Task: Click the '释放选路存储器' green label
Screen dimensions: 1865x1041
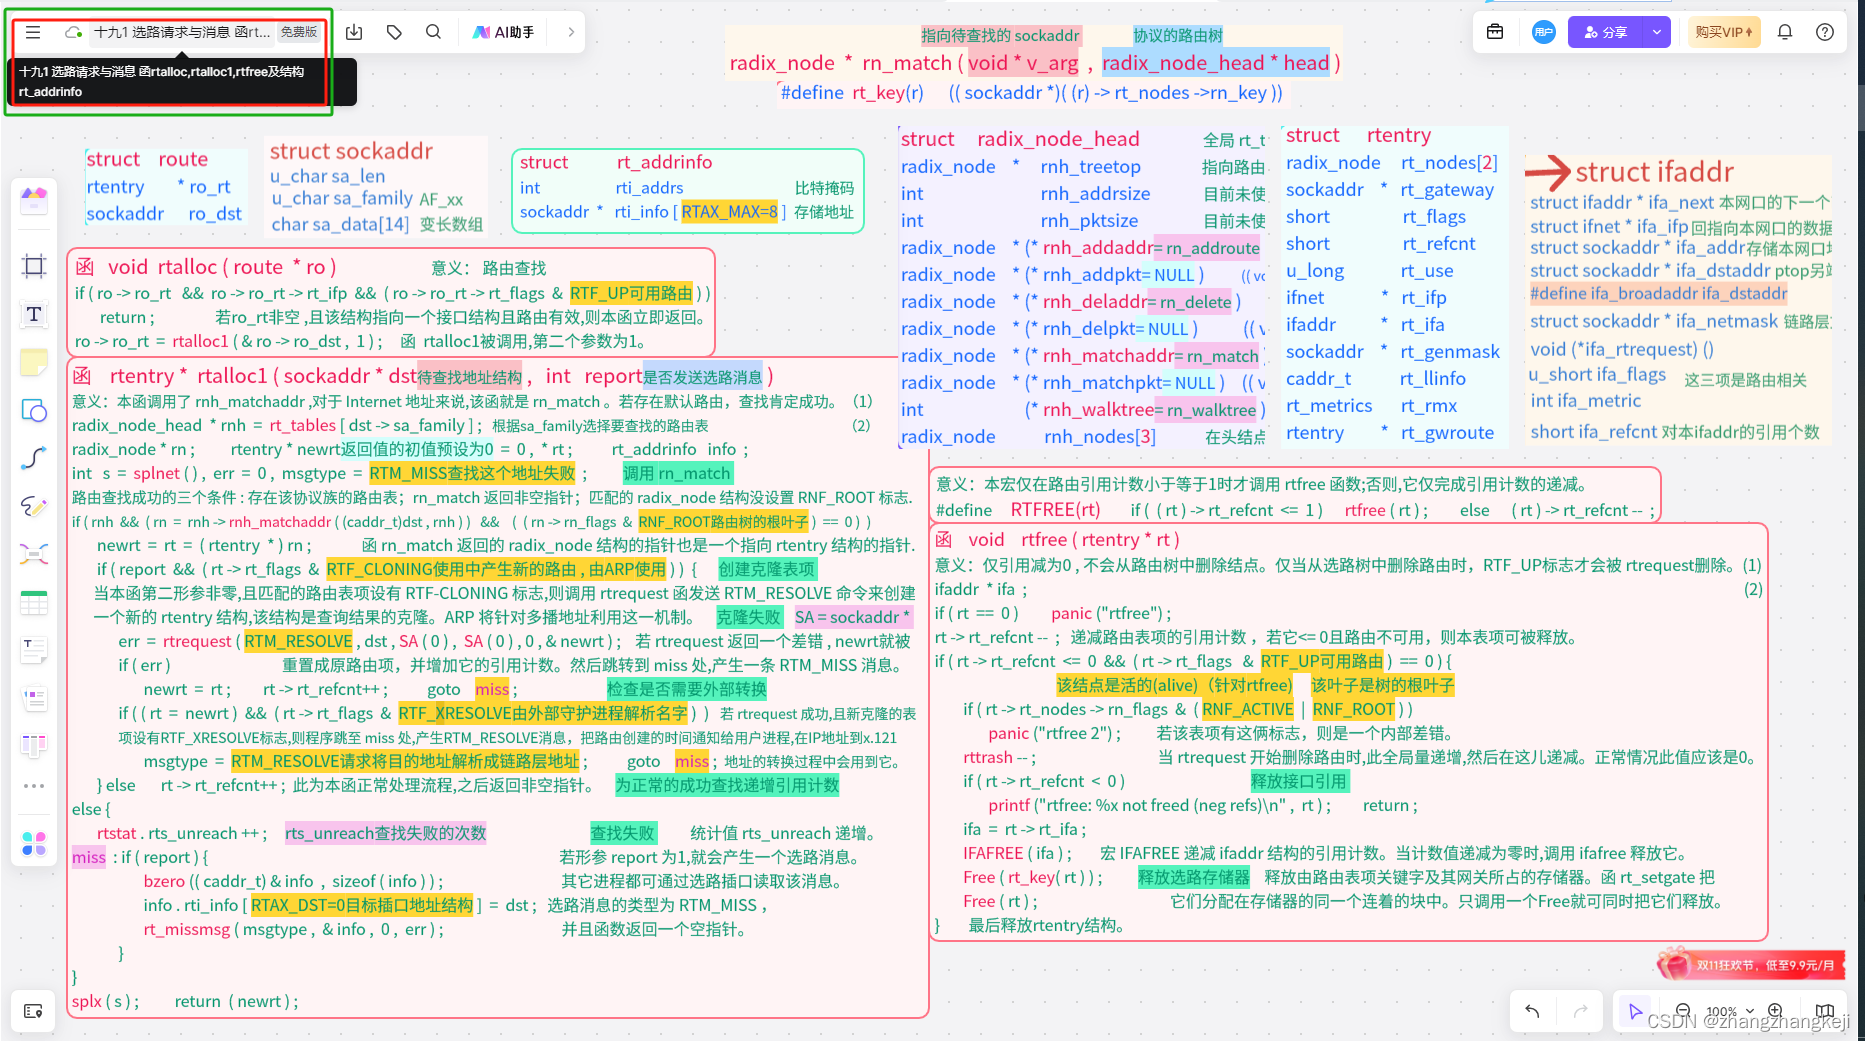Action: (1194, 877)
